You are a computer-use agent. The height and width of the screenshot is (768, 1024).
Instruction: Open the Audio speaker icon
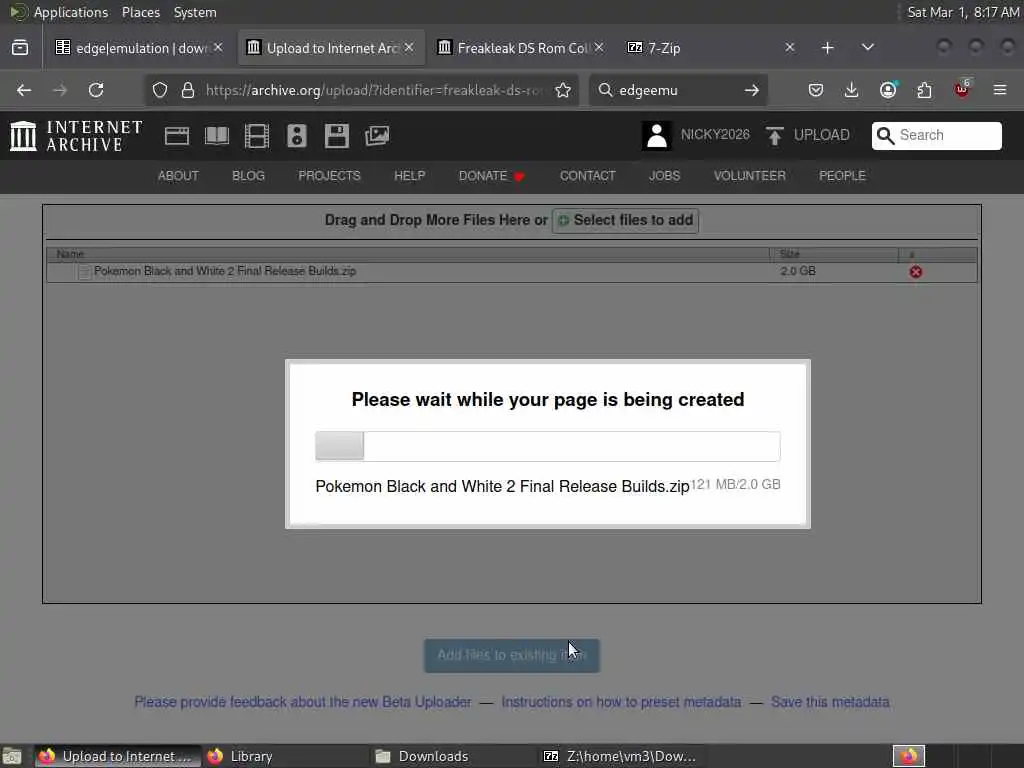coord(296,136)
